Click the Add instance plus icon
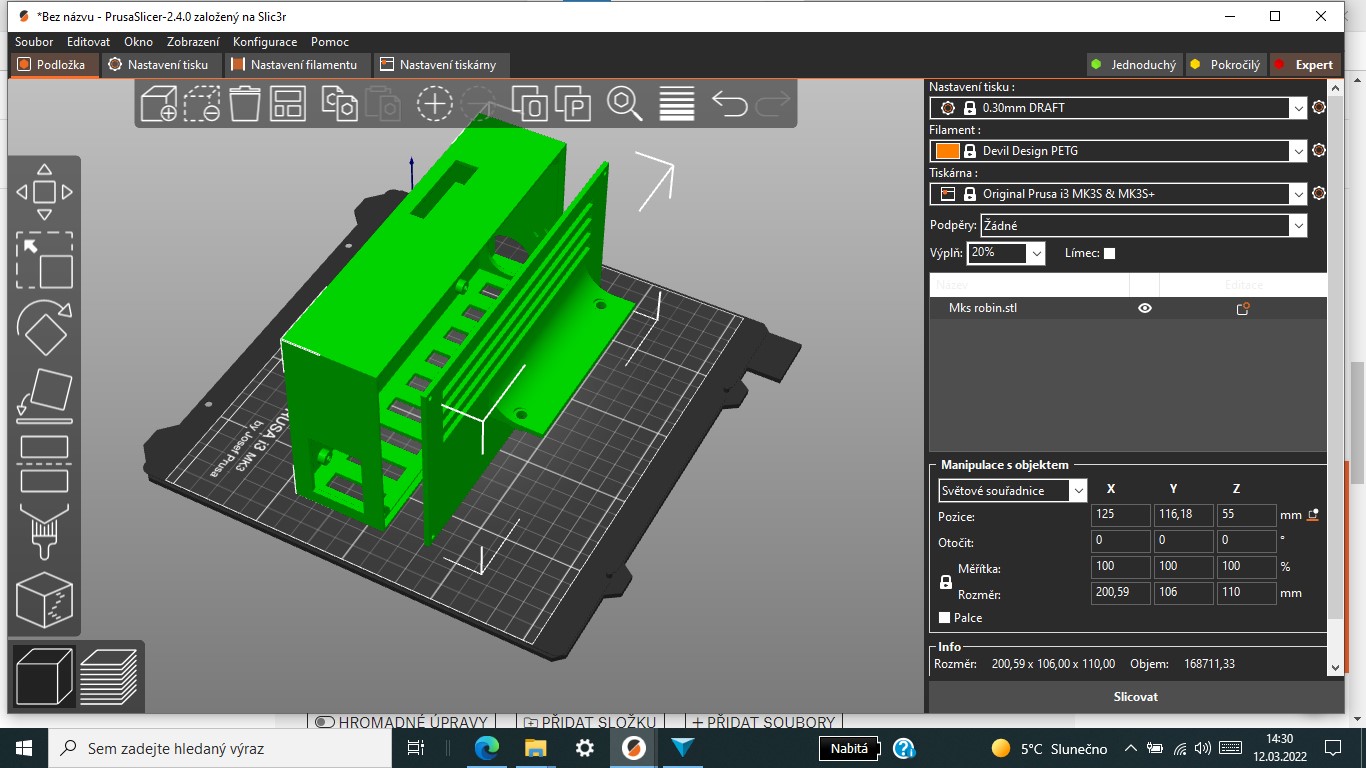This screenshot has width=1366, height=768. click(435, 103)
